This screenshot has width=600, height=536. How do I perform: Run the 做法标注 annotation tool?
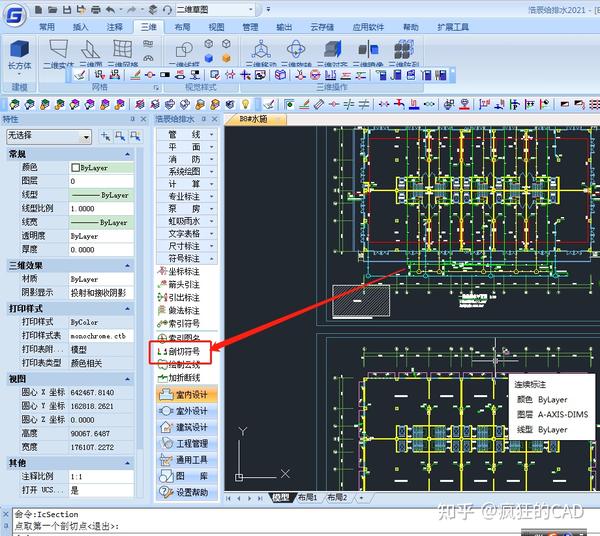pos(179,310)
